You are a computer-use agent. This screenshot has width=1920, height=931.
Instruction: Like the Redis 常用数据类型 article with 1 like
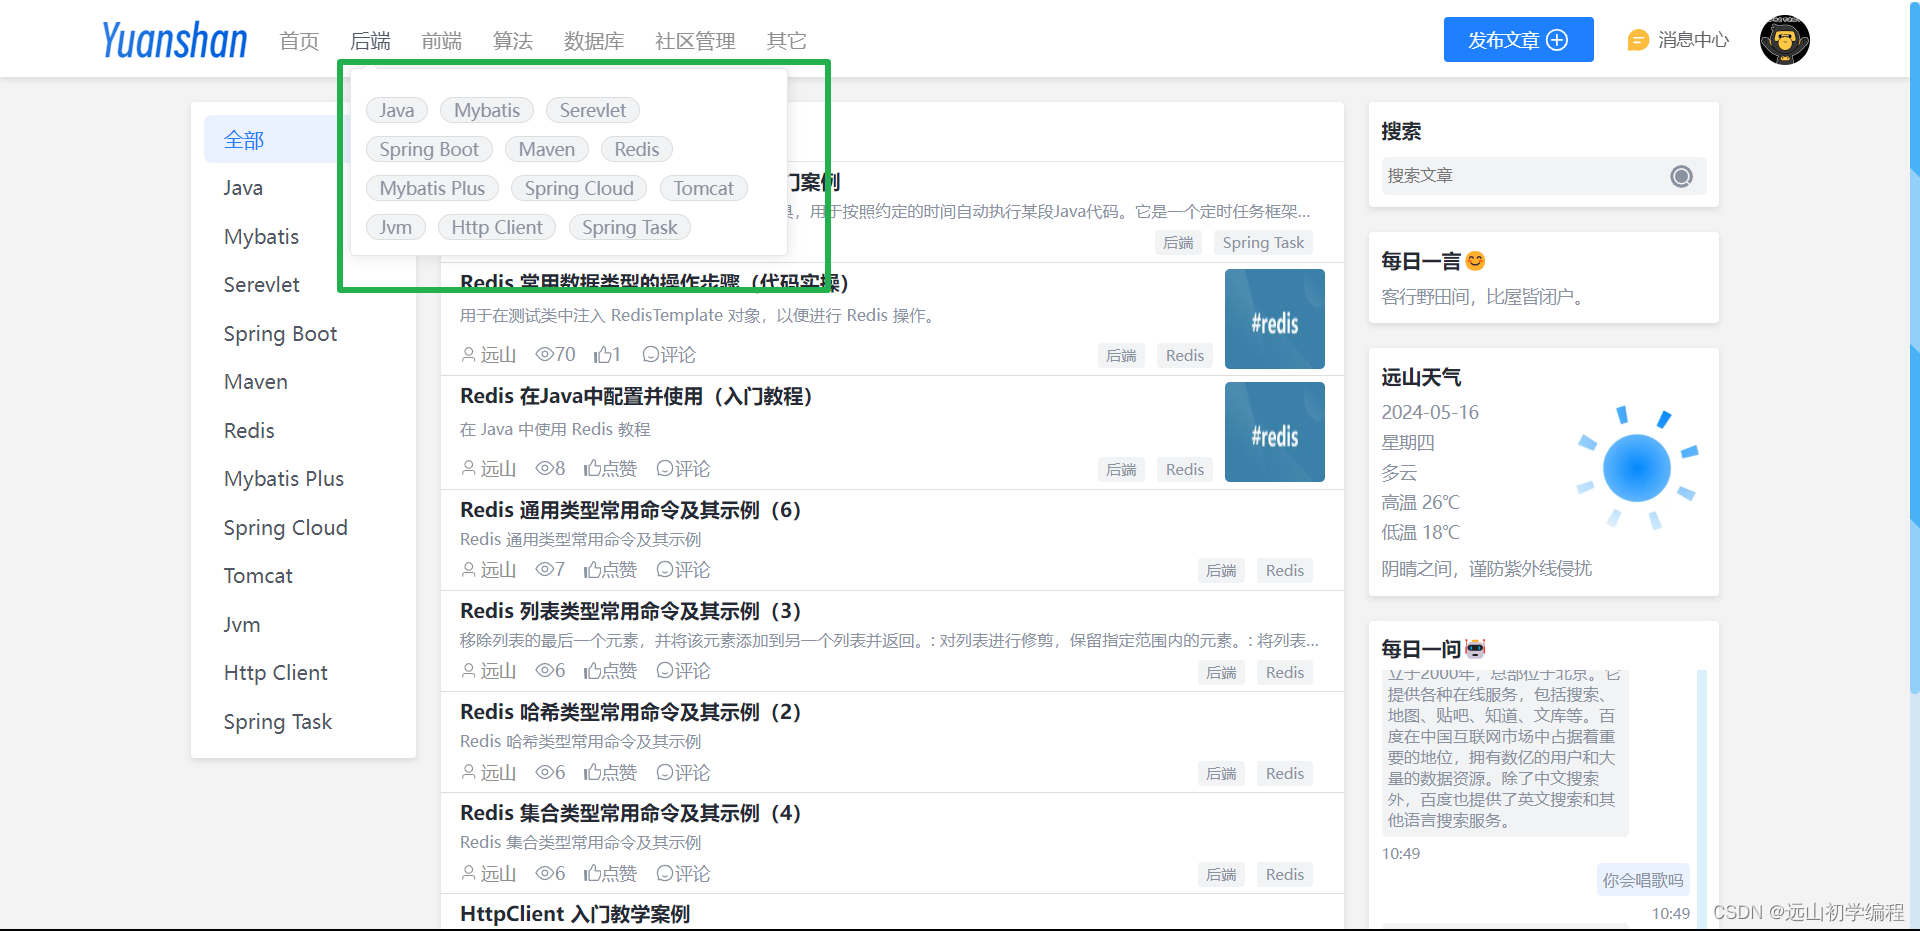(x=607, y=355)
